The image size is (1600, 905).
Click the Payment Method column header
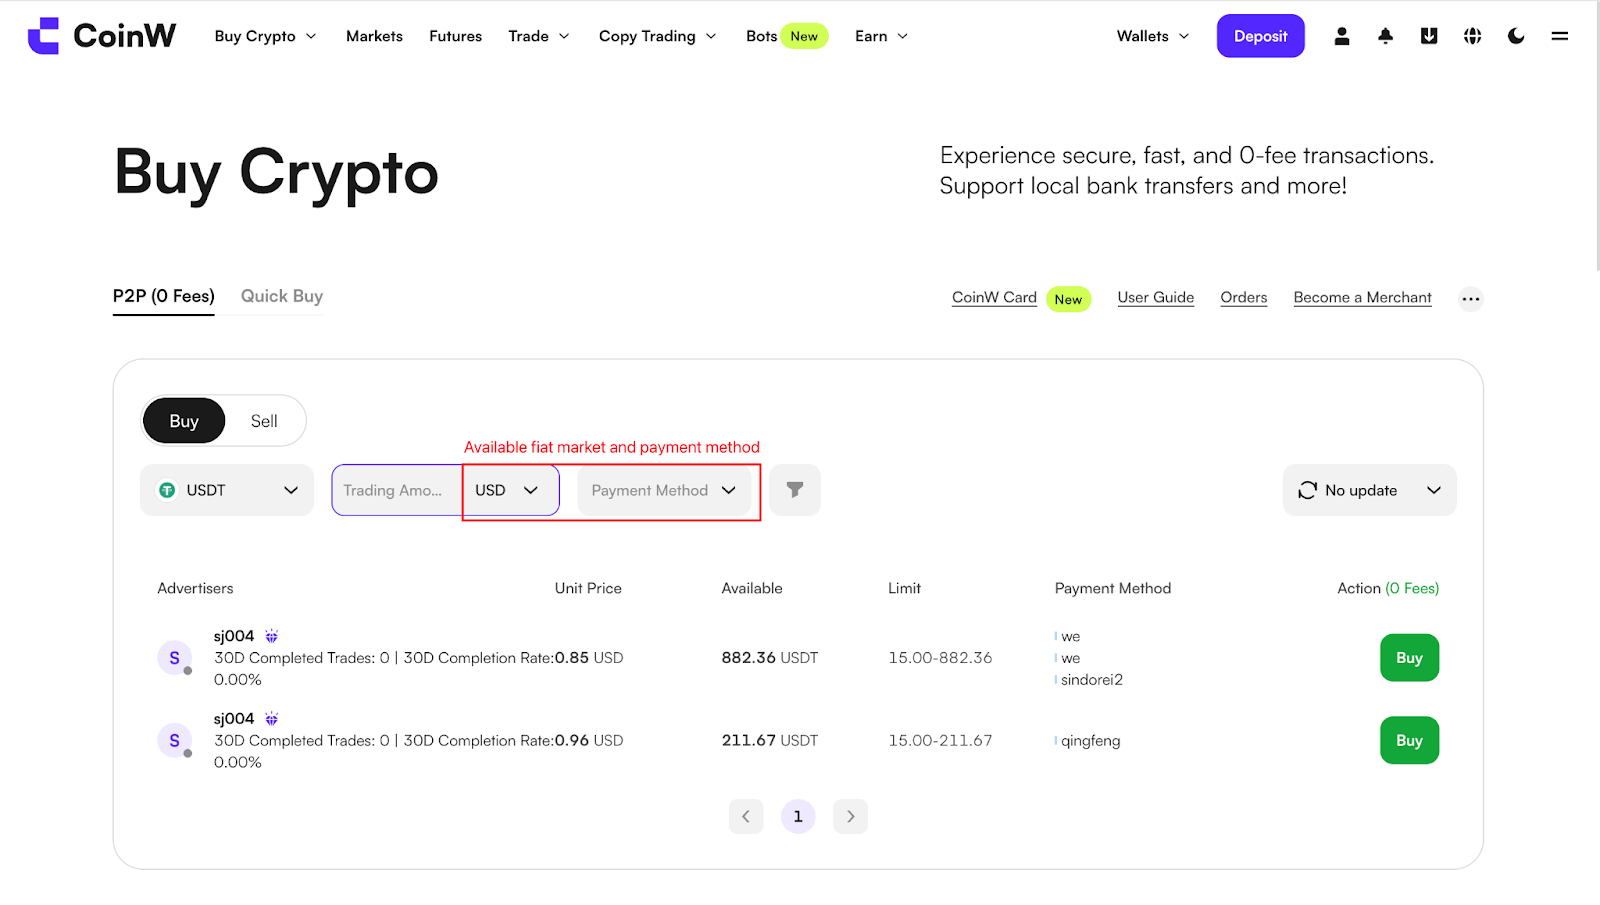(x=1113, y=588)
